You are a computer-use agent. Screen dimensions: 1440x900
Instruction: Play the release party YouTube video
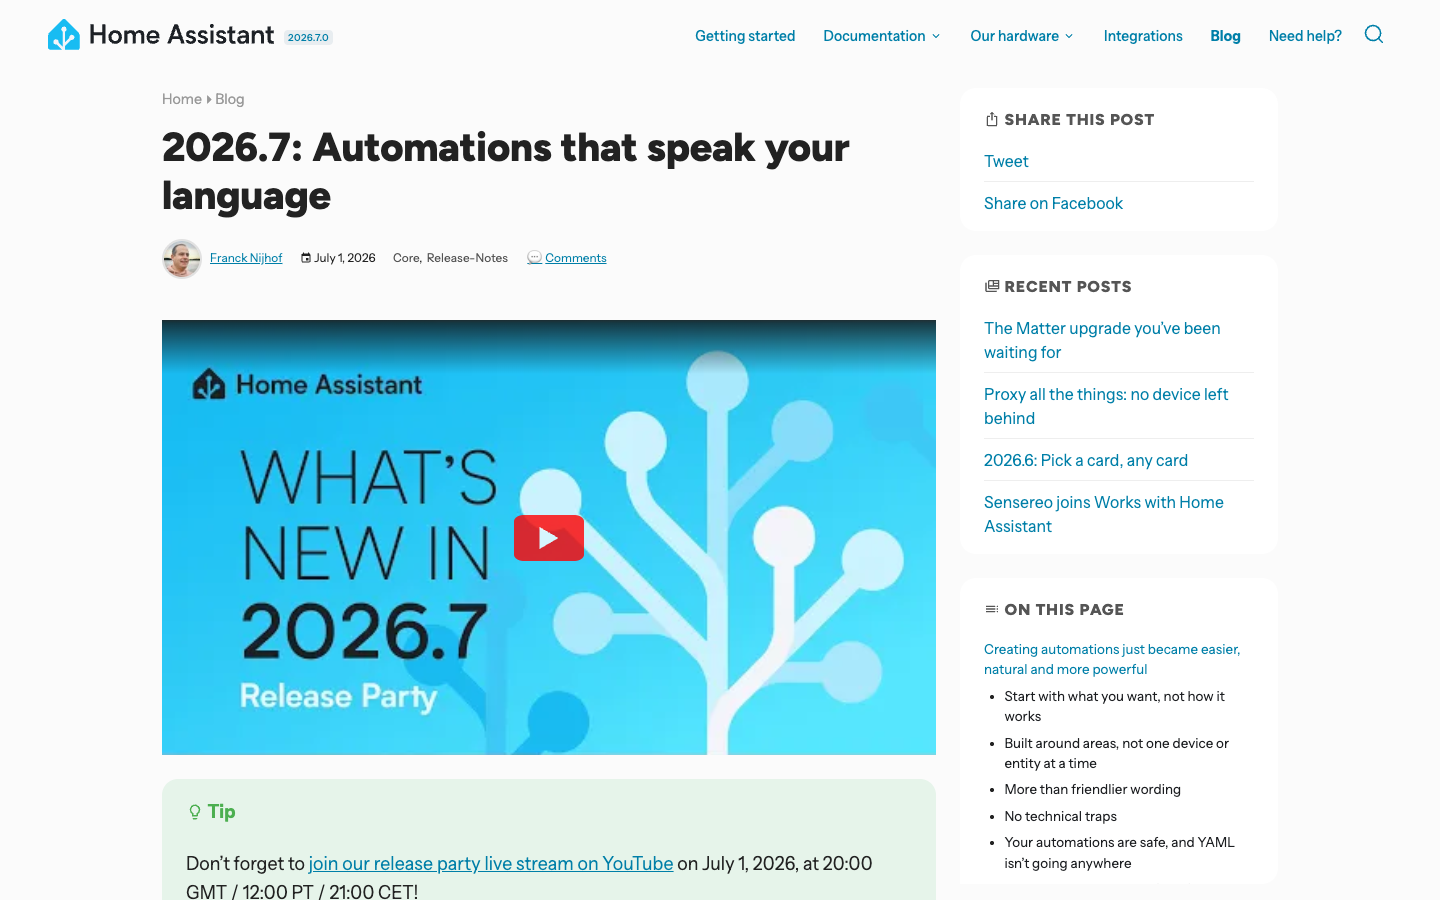[549, 538]
